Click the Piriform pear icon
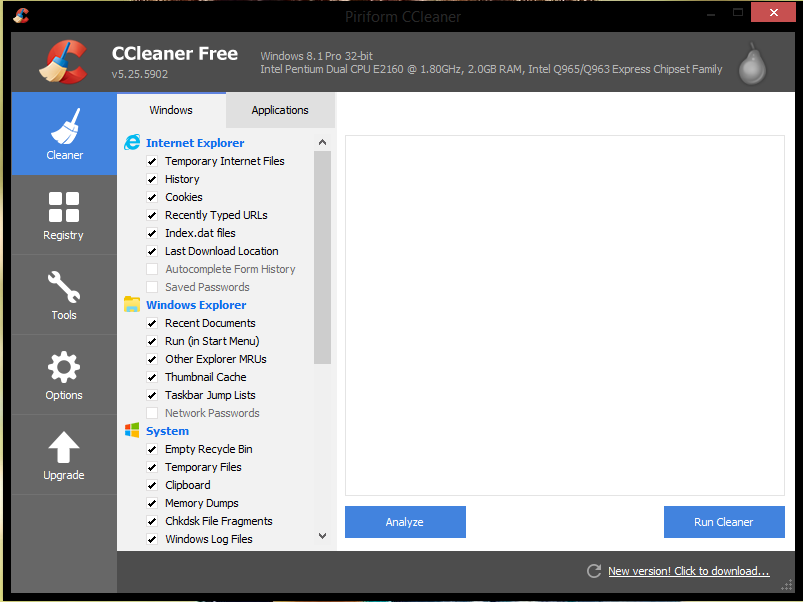Image resolution: width=803 pixels, height=602 pixels. coord(752,64)
